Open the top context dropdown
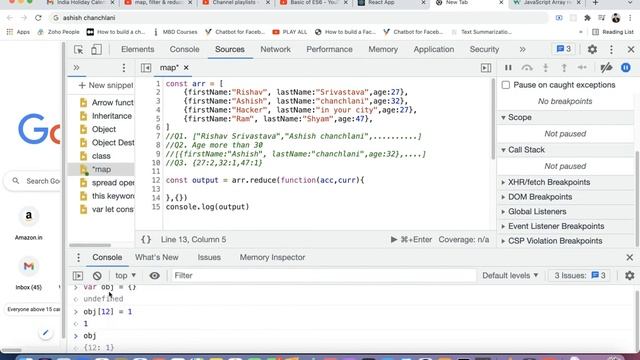640x360 pixels. click(x=125, y=276)
